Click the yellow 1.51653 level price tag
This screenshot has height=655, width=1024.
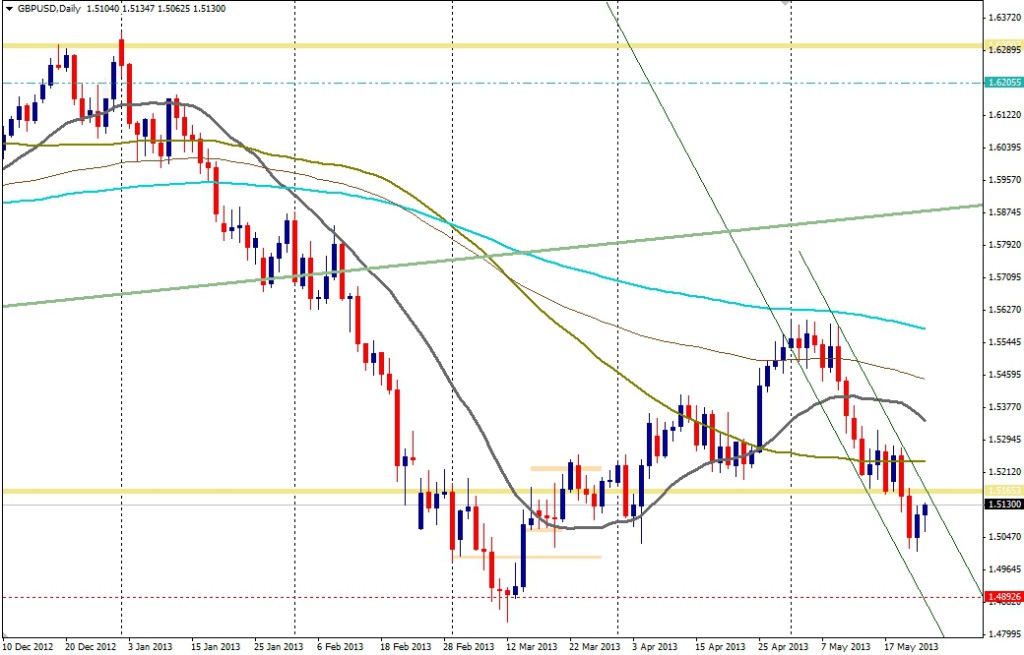[x=1001, y=490]
